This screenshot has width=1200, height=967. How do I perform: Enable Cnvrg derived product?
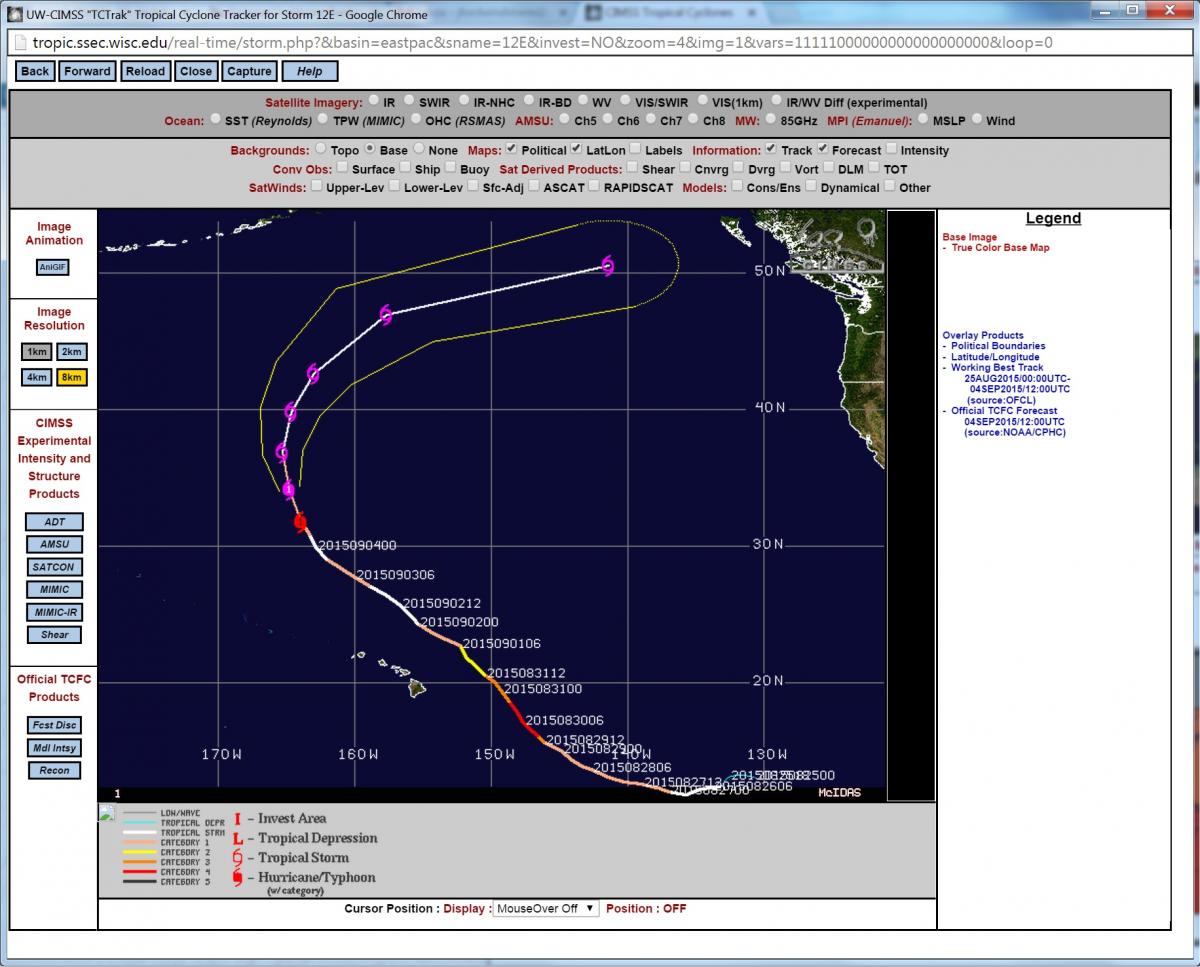pyautogui.click(x=685, y=168)
